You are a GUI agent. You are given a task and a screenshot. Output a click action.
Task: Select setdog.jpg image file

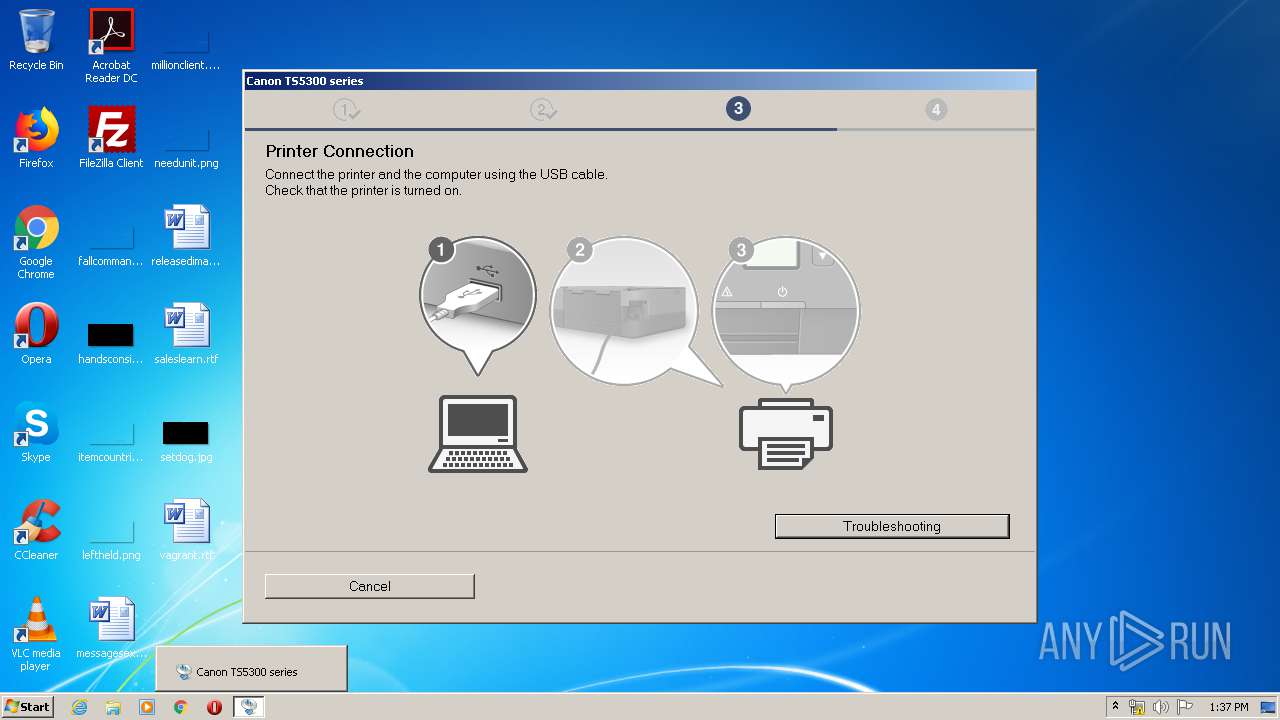coord(186,438)
